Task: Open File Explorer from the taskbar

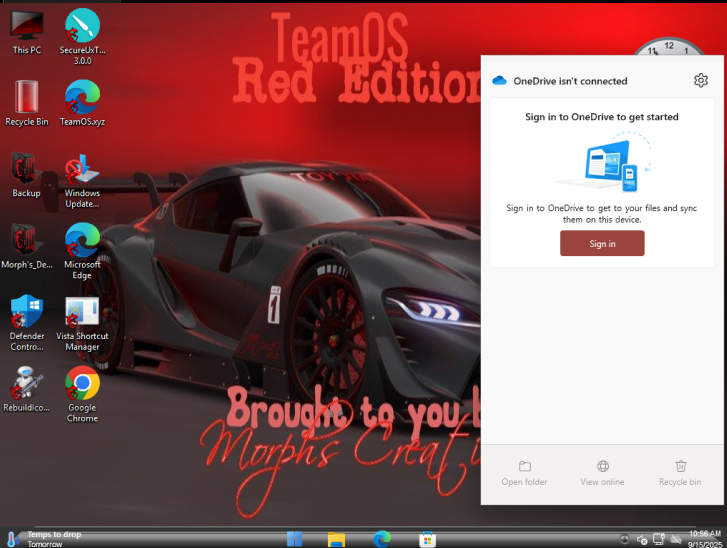Action: [336, 539]
